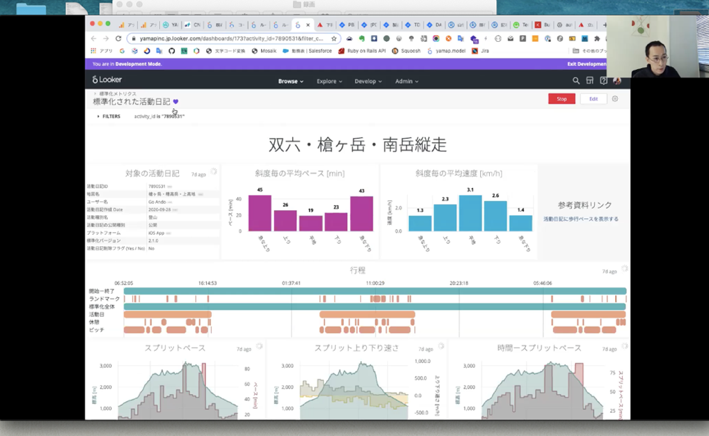Open the GitHub bookmark icon
Image resolution: width=709 pixels, height=436 pixels.
click(x=171, y=51)
